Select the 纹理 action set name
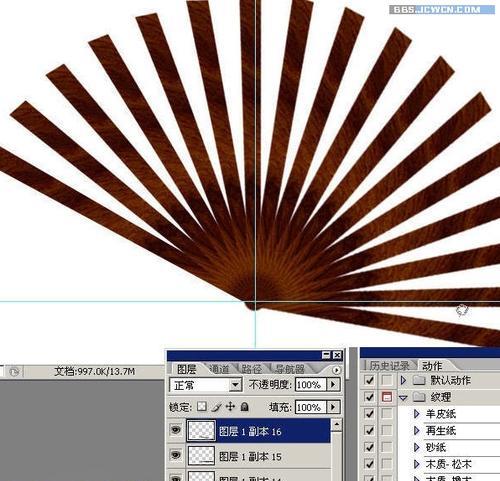 (x=441, y=397)
